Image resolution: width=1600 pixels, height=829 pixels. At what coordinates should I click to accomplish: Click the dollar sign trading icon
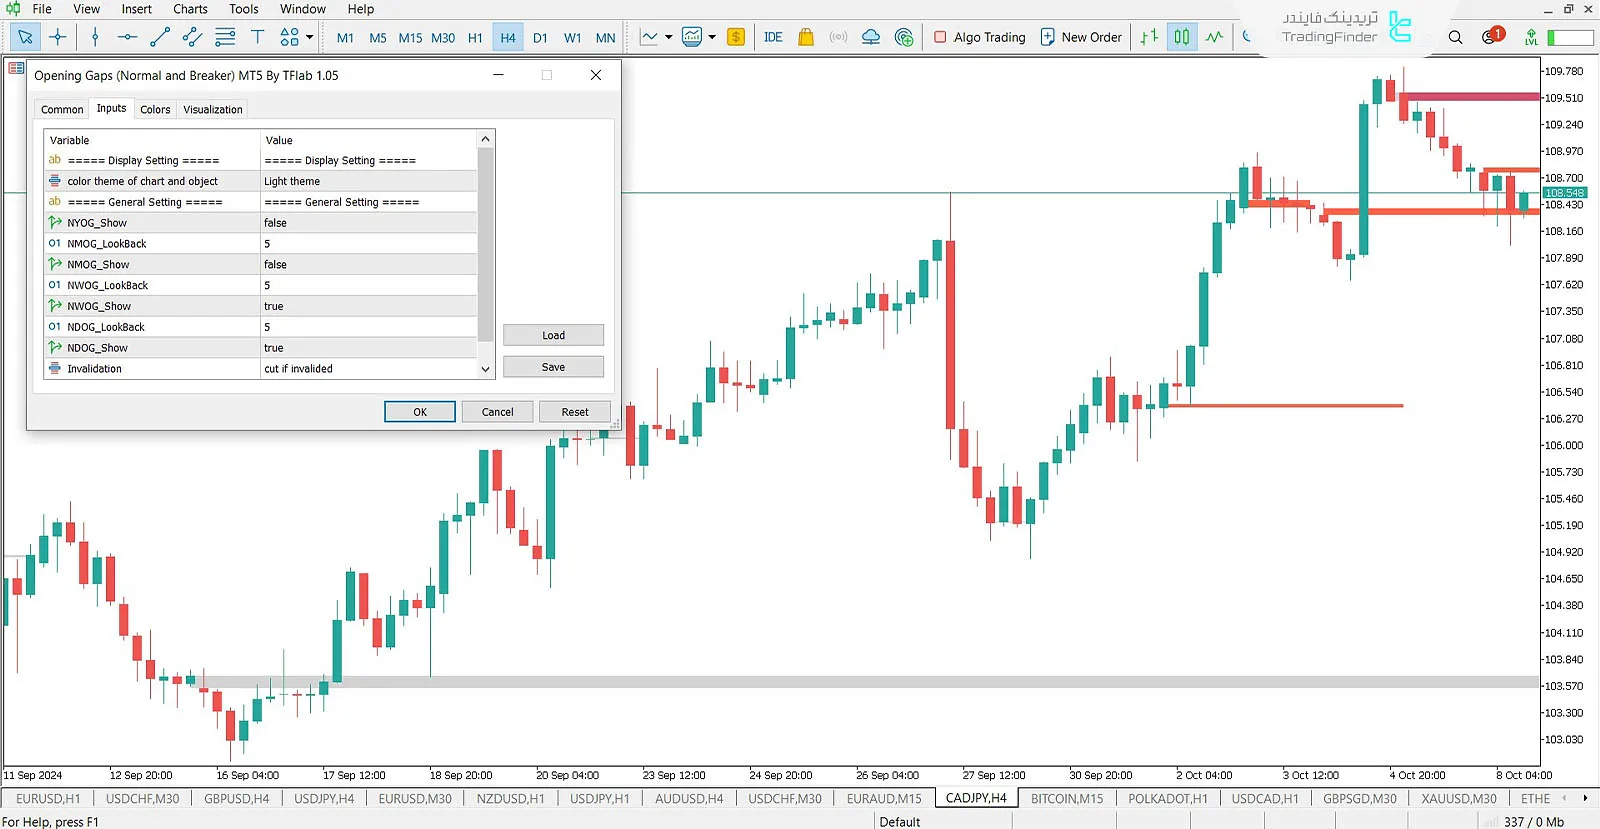tap(736, 37)
